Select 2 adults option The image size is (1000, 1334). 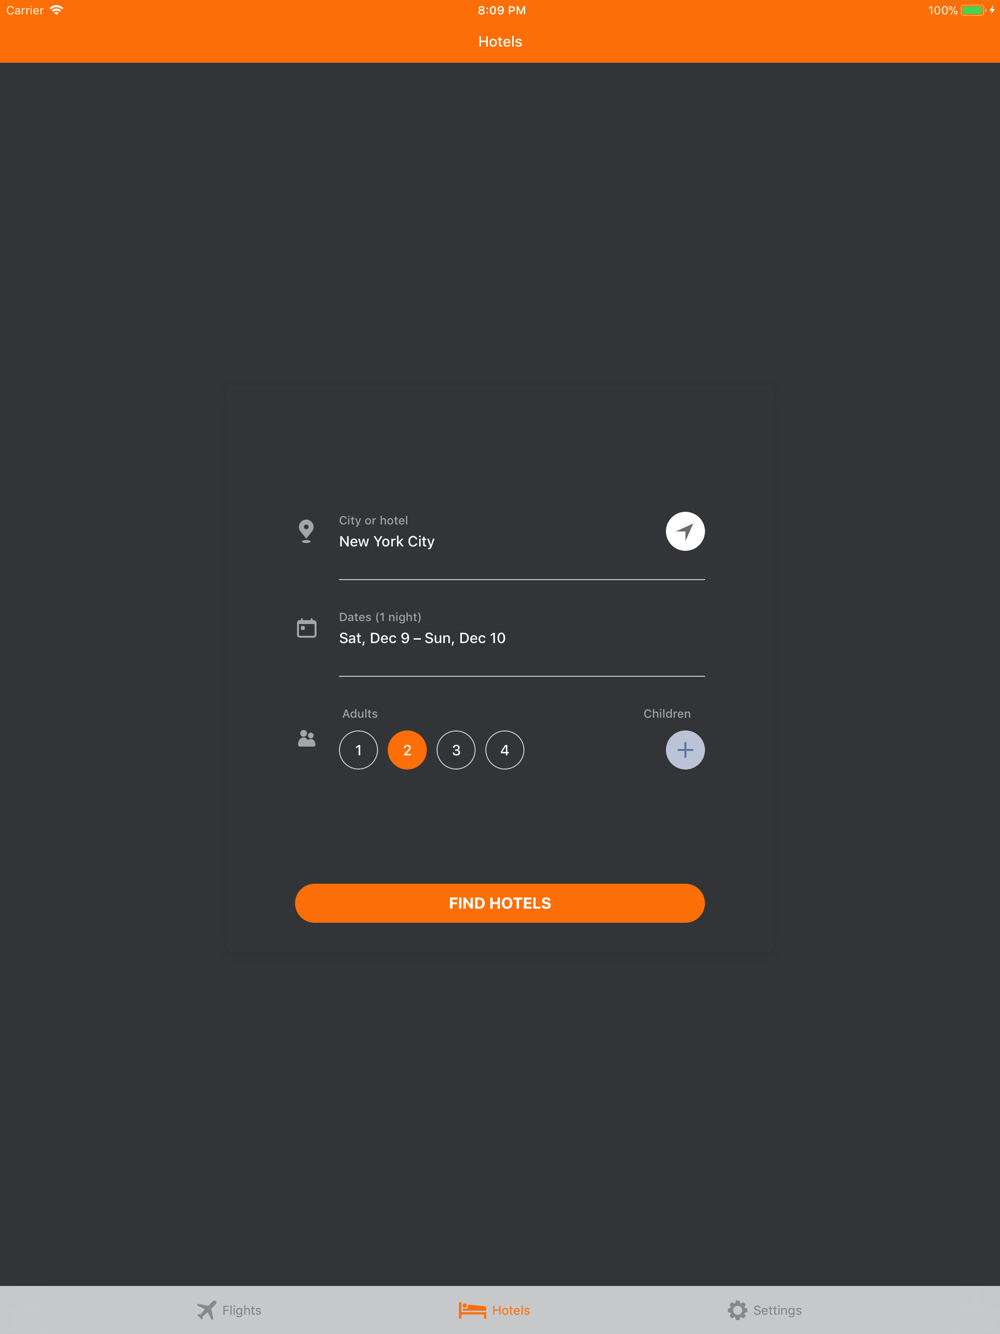point(407,750)
